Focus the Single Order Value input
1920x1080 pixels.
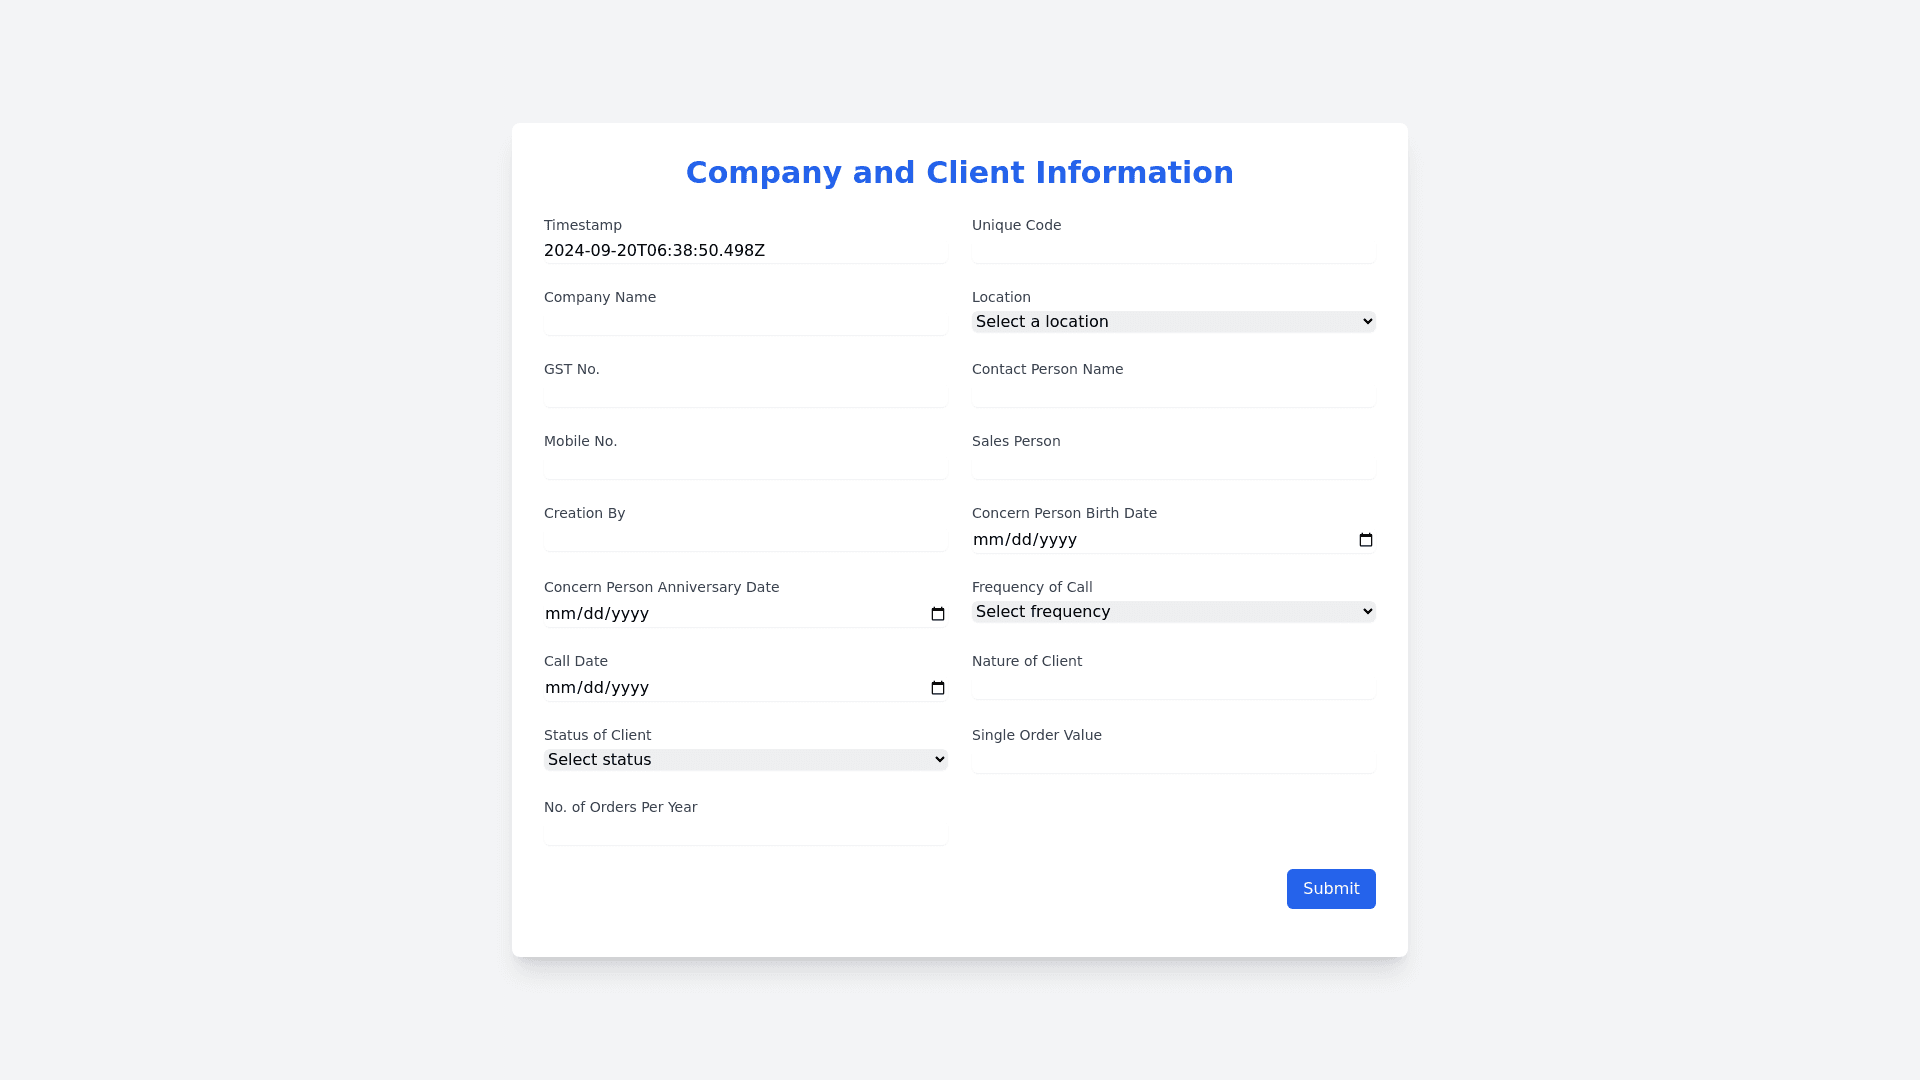[1173, 760]
